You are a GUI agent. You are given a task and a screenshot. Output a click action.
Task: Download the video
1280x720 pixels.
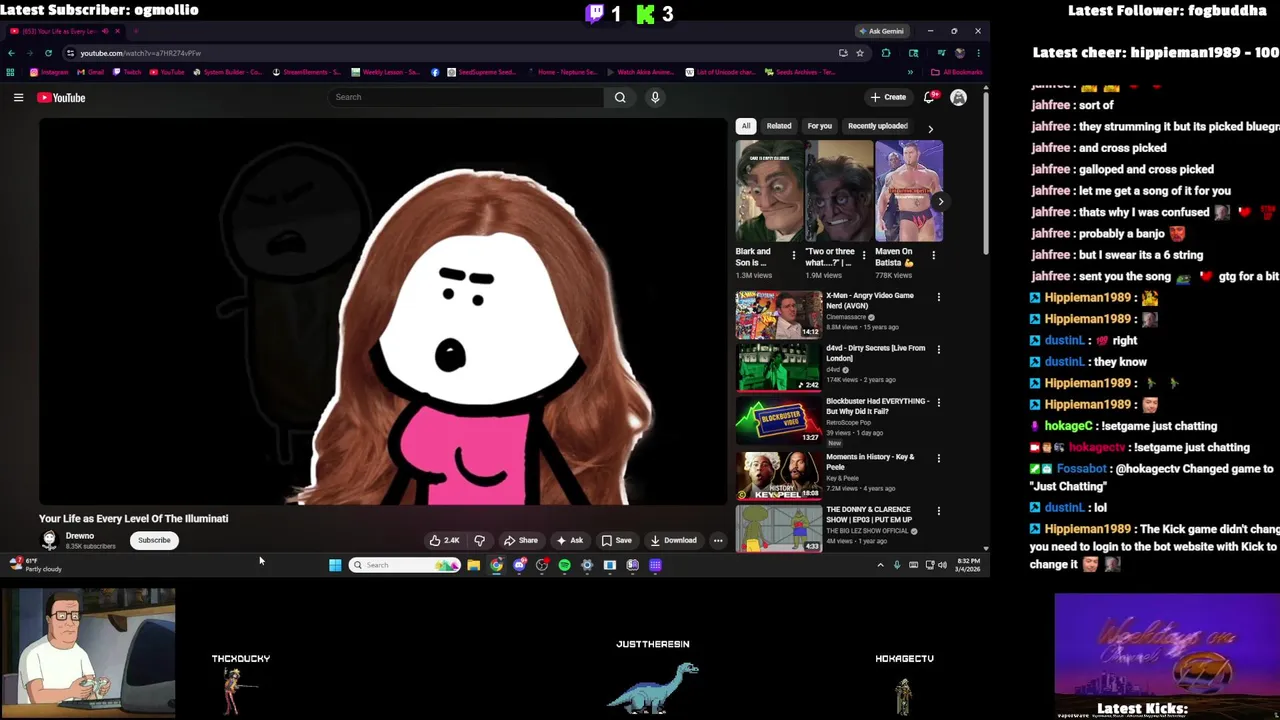(x=673, y=540)
